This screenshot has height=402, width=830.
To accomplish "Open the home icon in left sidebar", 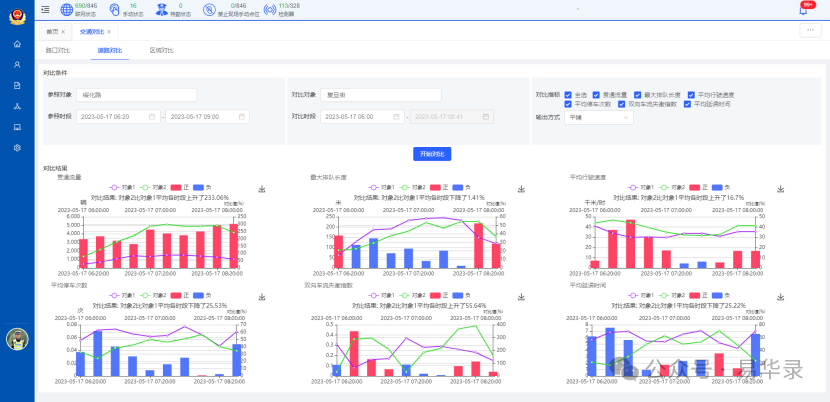I will (17, 45).
